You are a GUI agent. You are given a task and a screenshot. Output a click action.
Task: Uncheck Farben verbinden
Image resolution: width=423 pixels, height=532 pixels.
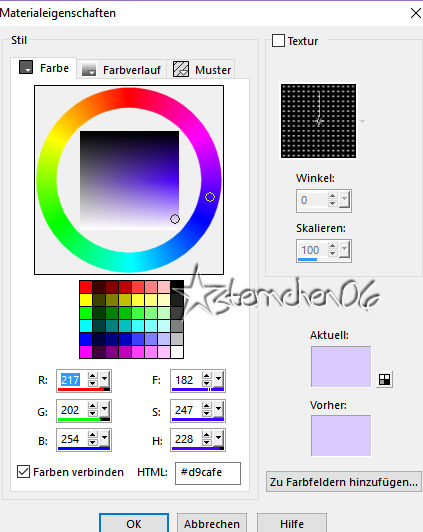coord(23,472)
